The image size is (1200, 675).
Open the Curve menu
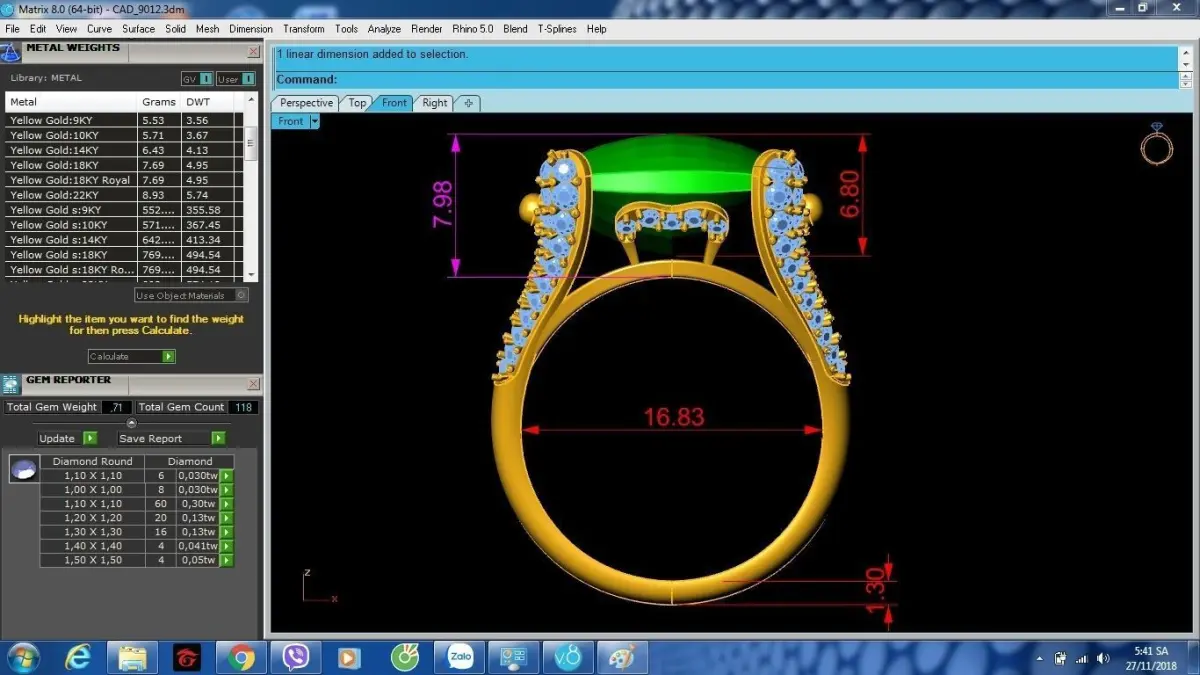(99, 29)
